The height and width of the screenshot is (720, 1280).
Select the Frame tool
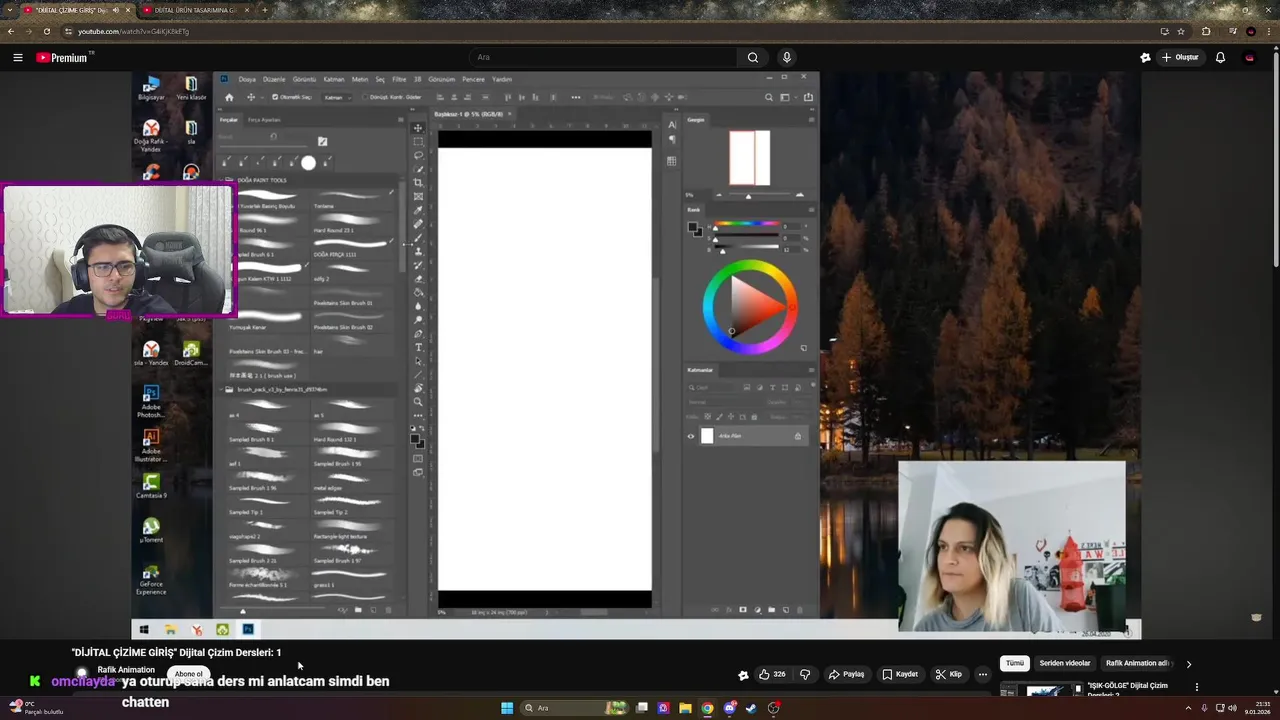click(x=419, y=196)
